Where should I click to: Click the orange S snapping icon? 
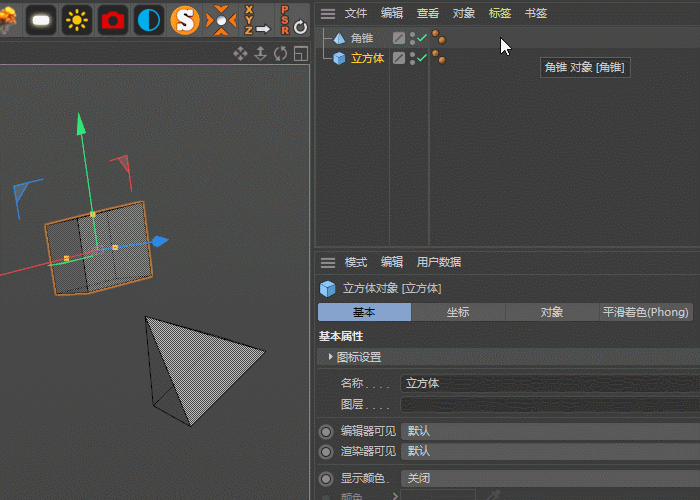[x=185, y=20]
